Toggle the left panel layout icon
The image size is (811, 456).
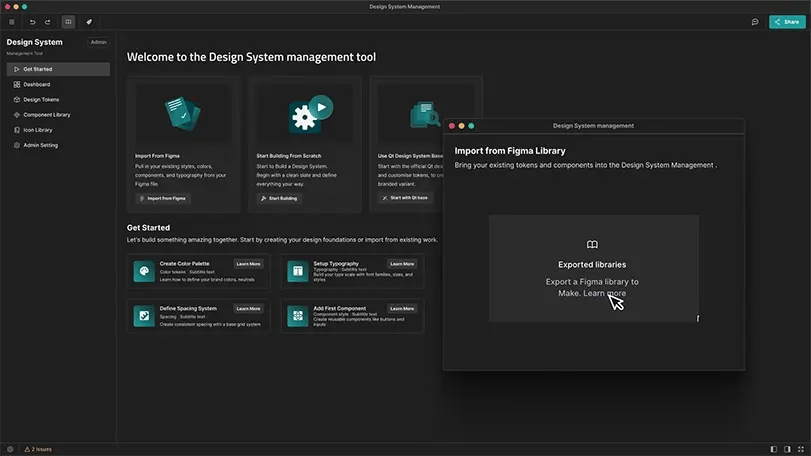pos(774,449)
